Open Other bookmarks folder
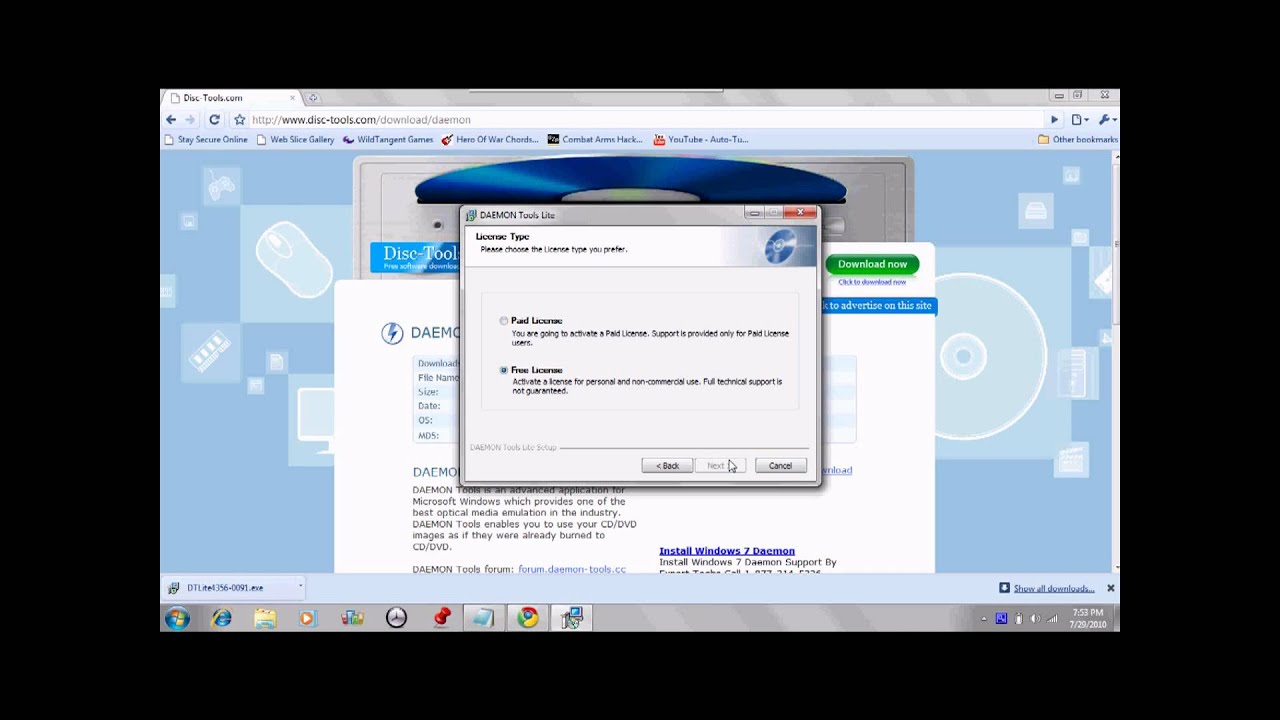This screenshot has height=720, width=1280. tap(1077, 140)
